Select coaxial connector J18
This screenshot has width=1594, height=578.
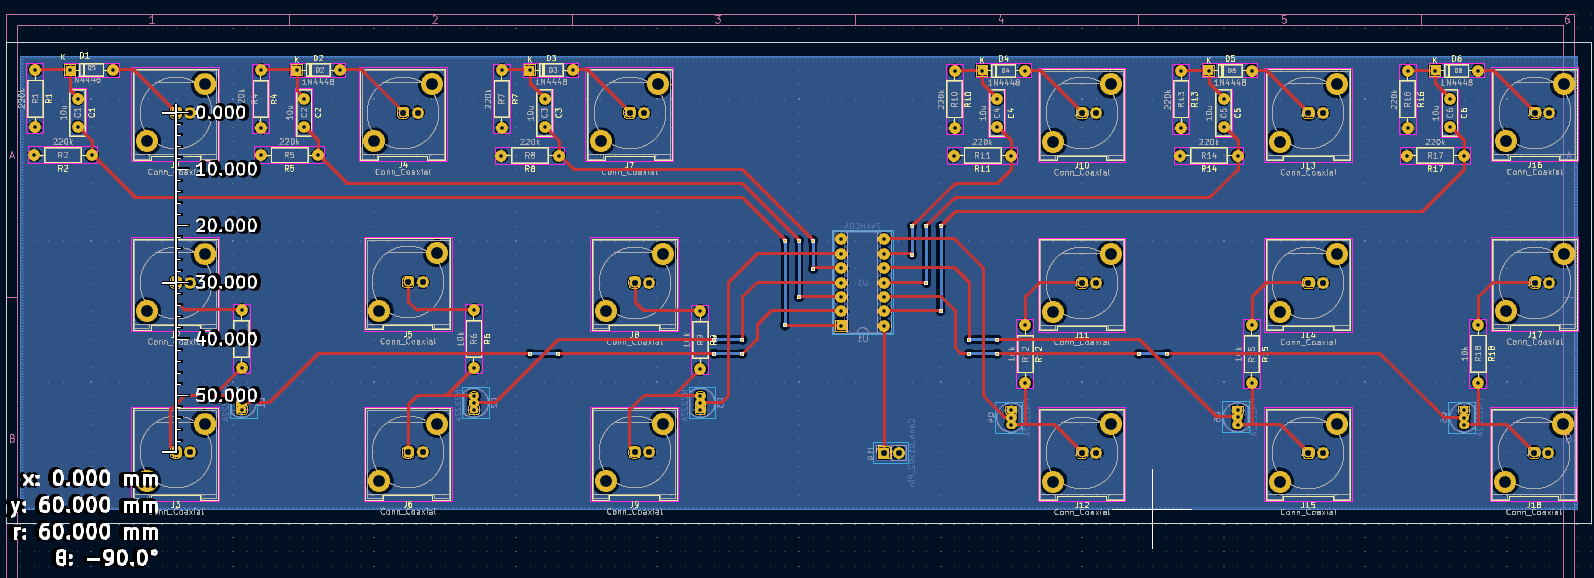coord(1535,454)
